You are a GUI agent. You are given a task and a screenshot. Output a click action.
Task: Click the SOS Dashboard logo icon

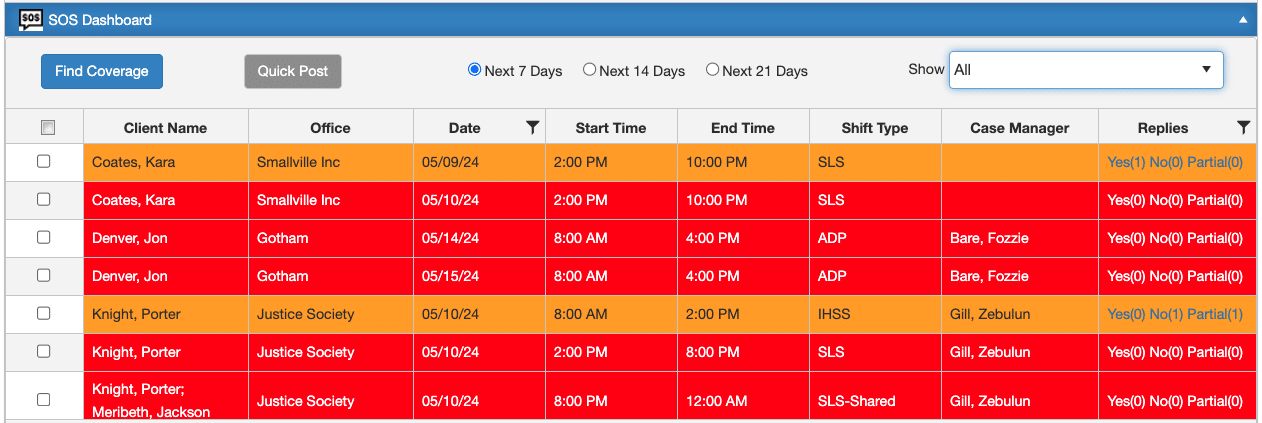pyautogui.click(x=31, y=19)
